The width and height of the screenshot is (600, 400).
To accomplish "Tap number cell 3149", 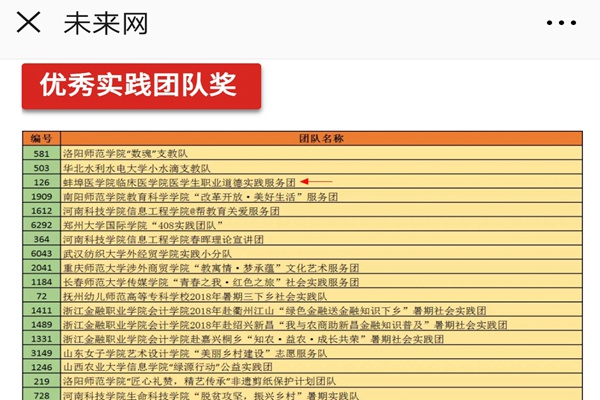I will pyautogui.click(x=41, y=353).
